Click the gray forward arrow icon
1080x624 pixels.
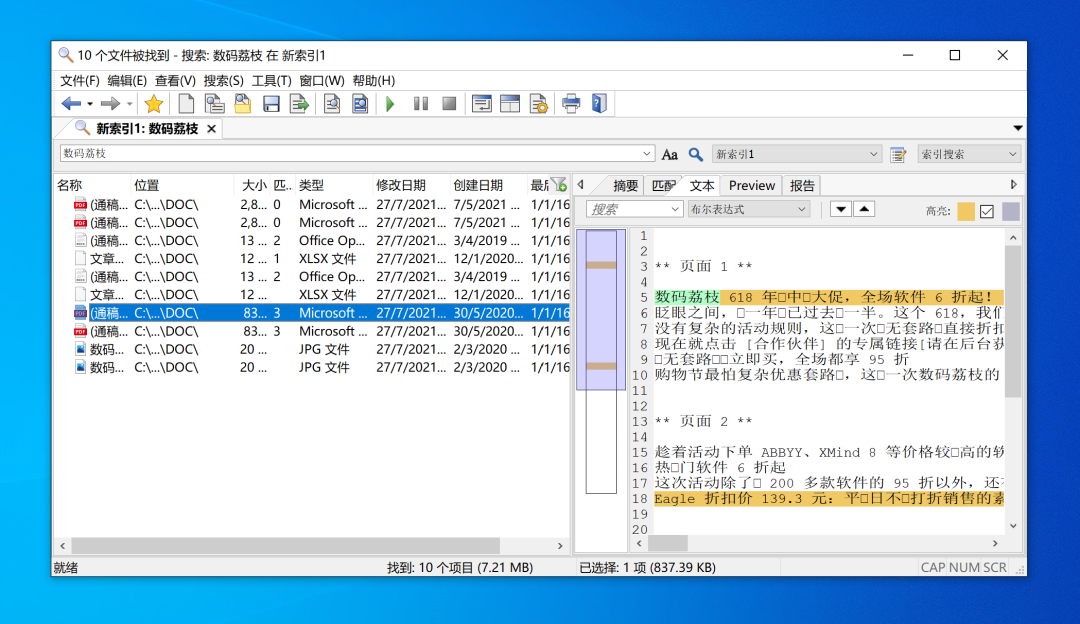[x=110, y=104]
